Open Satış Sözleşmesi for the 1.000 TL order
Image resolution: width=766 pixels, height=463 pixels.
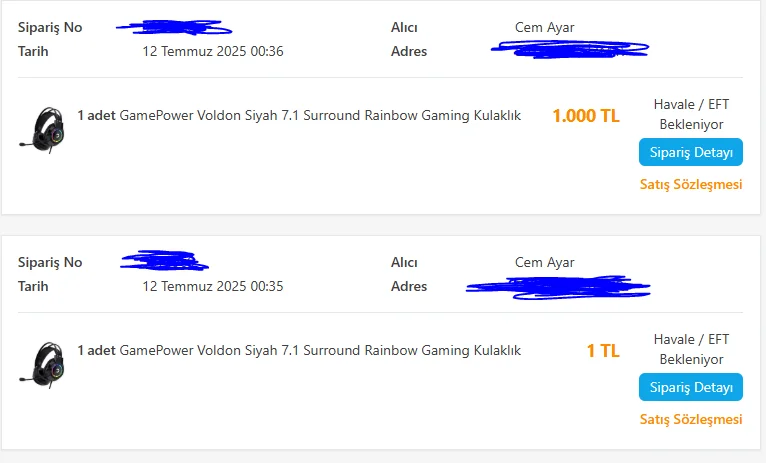tap(691, 184)
